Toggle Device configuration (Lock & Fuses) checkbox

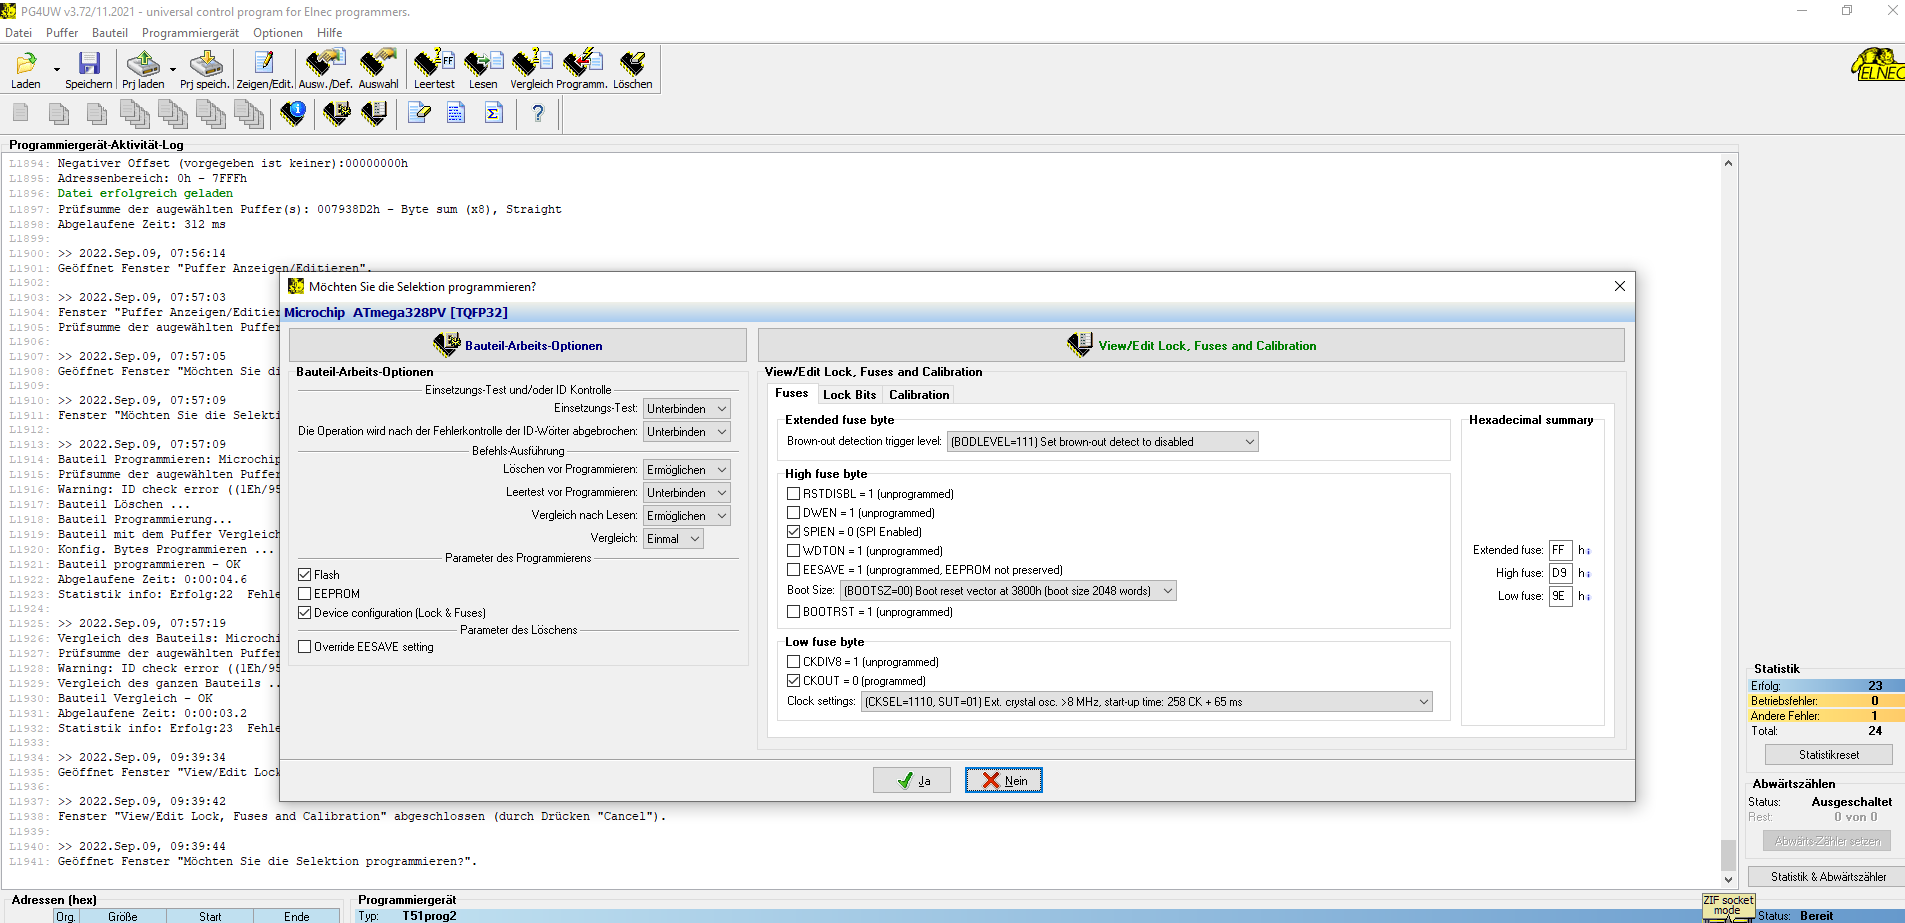click(305, 613)
